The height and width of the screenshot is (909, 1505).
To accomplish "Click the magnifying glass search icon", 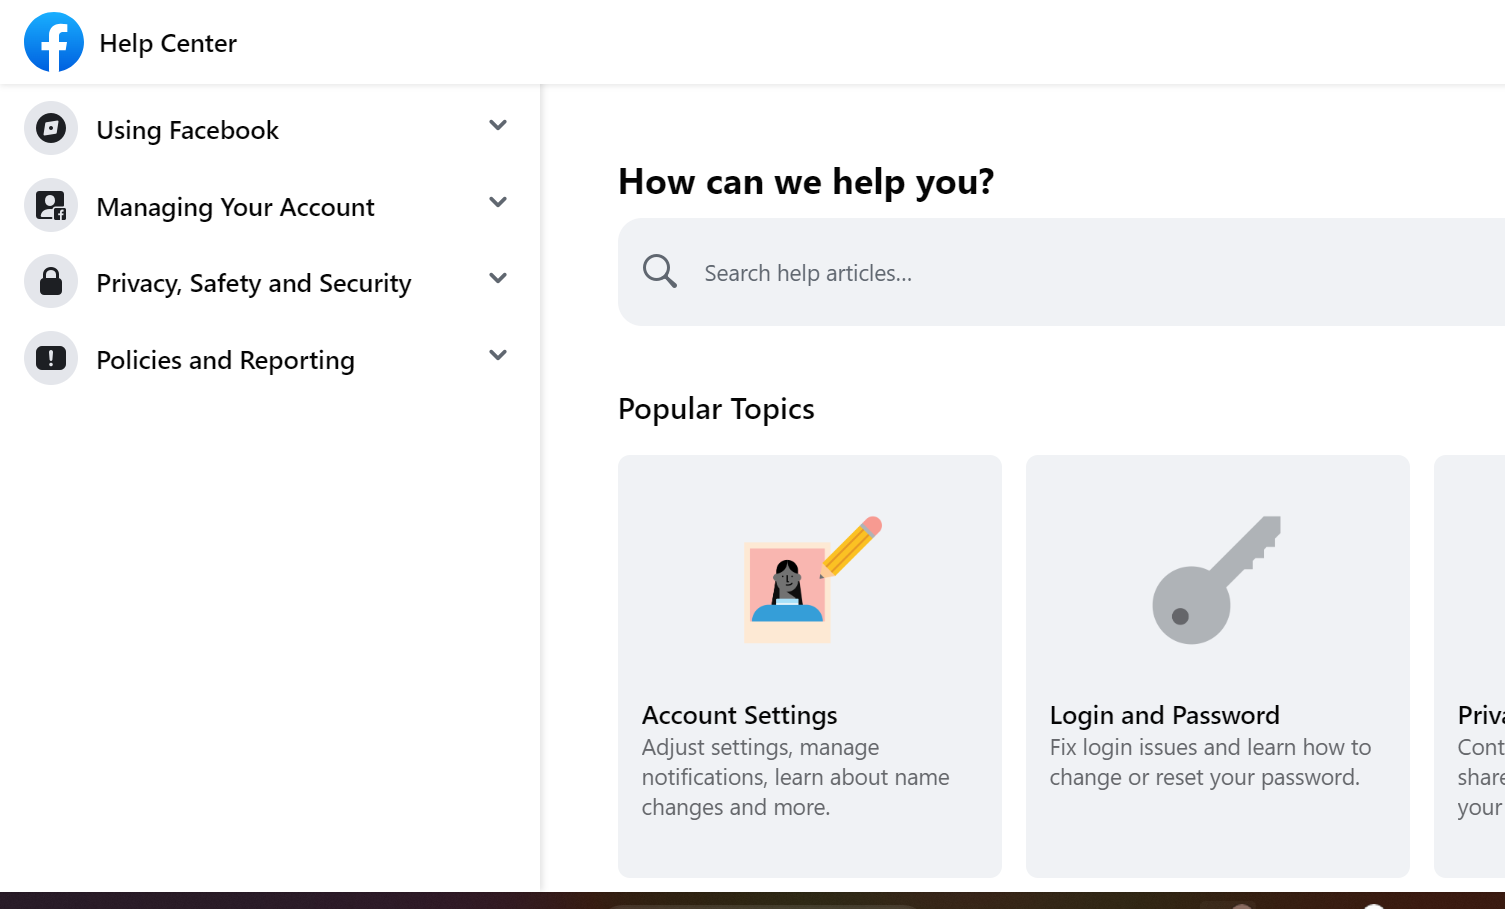I will pyautogui.click(x=660, y=271).
